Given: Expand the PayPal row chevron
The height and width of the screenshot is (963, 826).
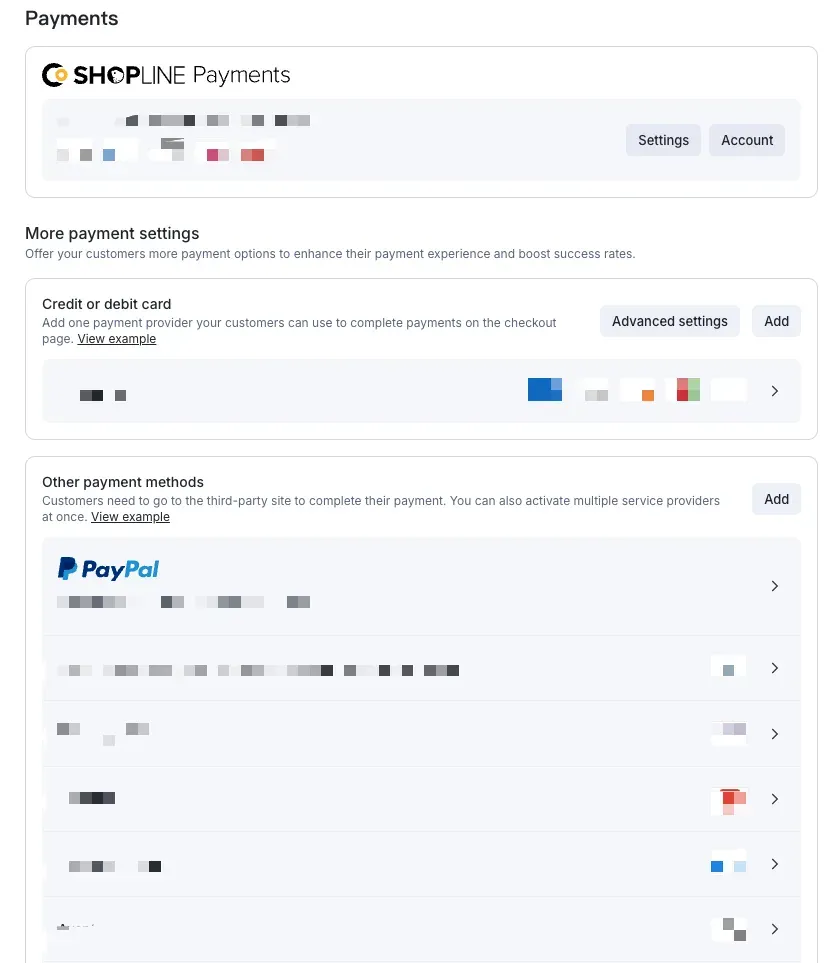Looking at the screenshot, I should (775, 586).
